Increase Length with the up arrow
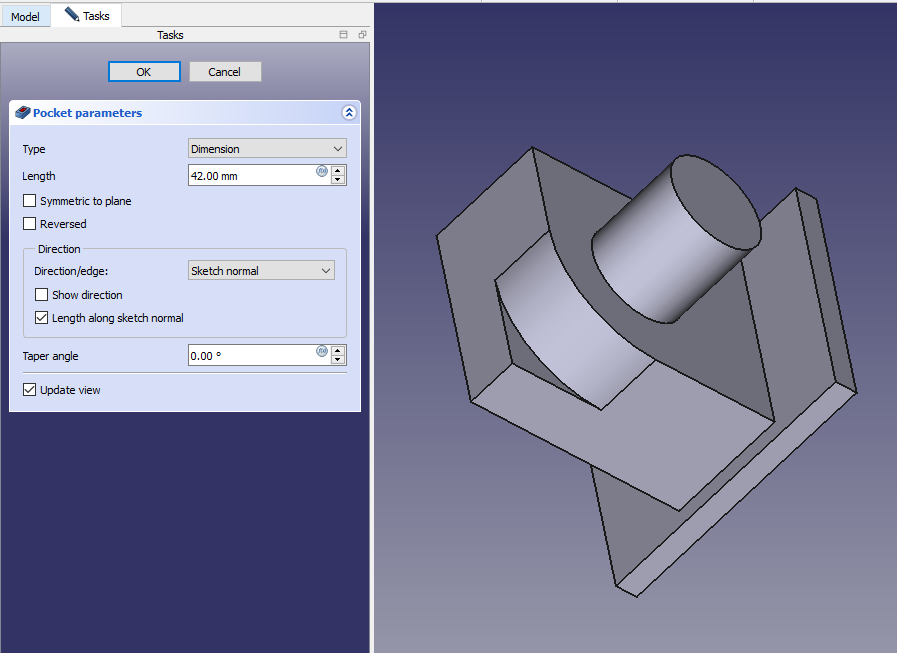897x653 pixels. (338, 170)
